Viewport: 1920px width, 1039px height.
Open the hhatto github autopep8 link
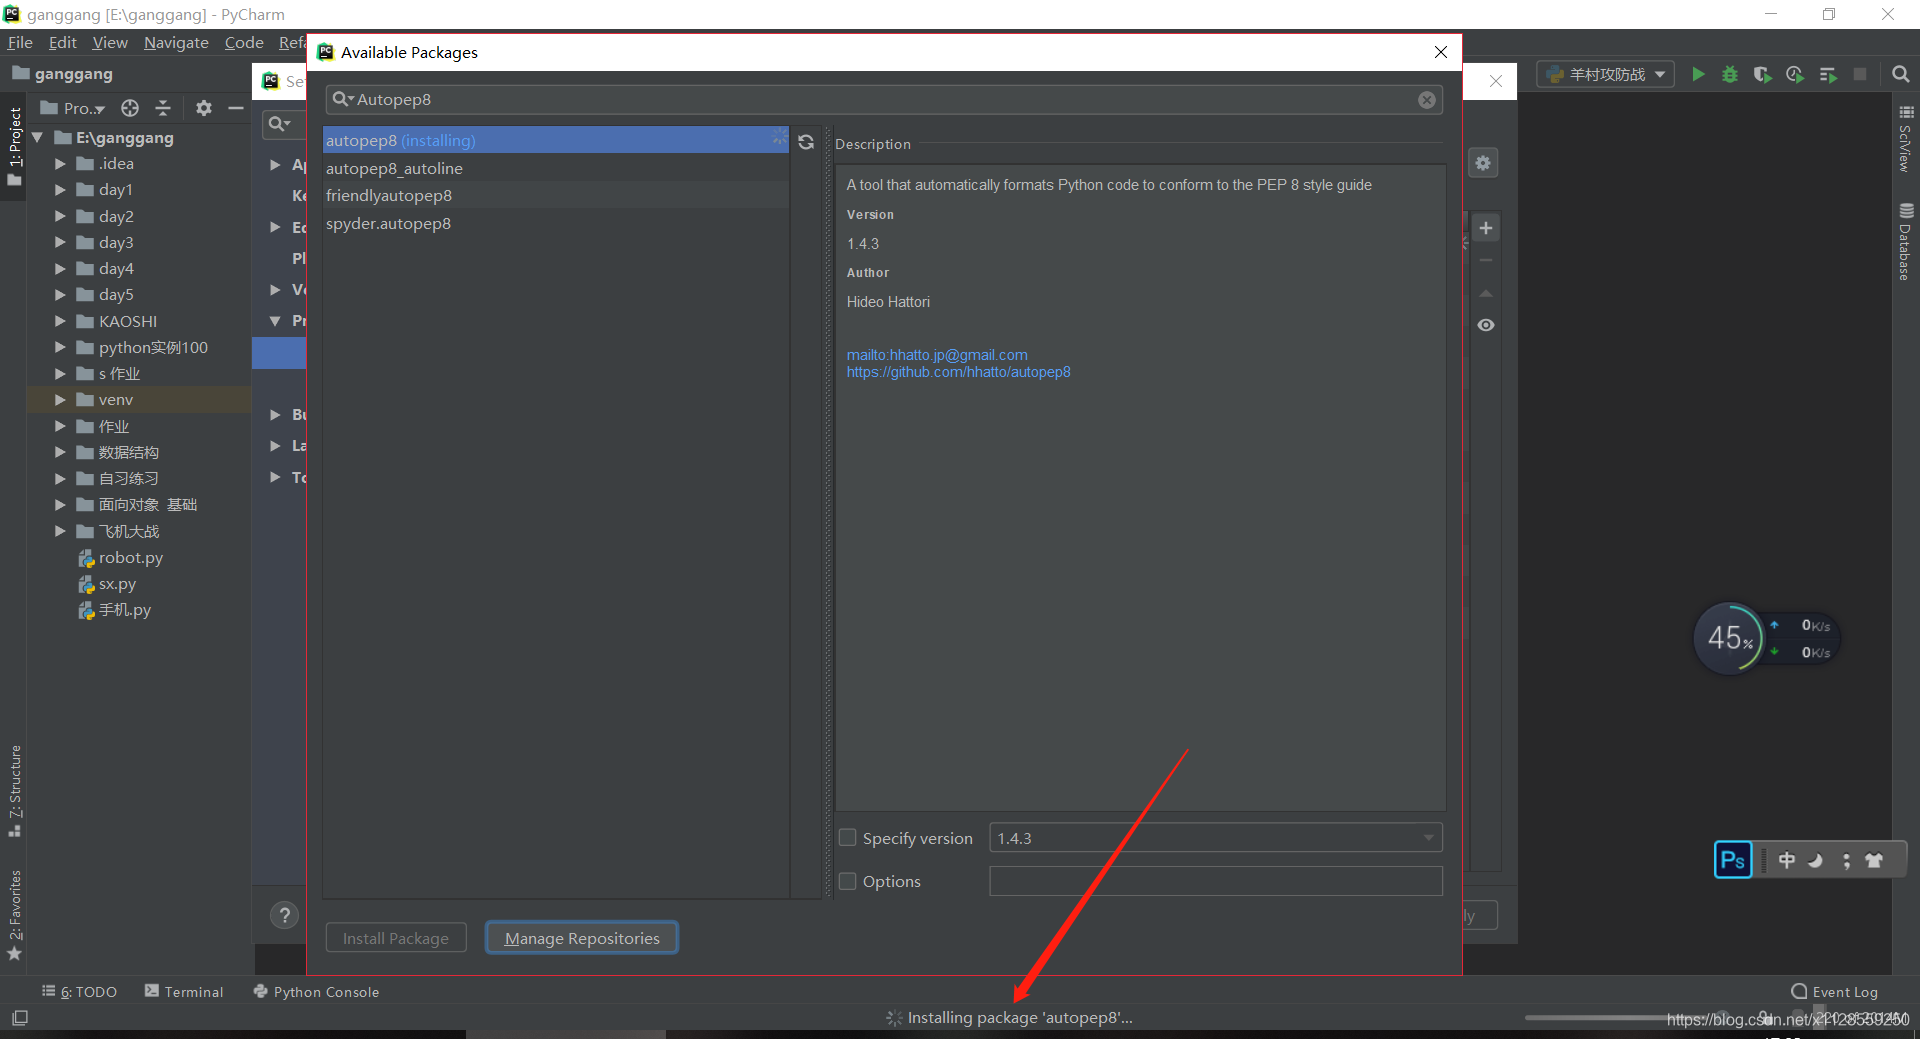coord(958,372)
